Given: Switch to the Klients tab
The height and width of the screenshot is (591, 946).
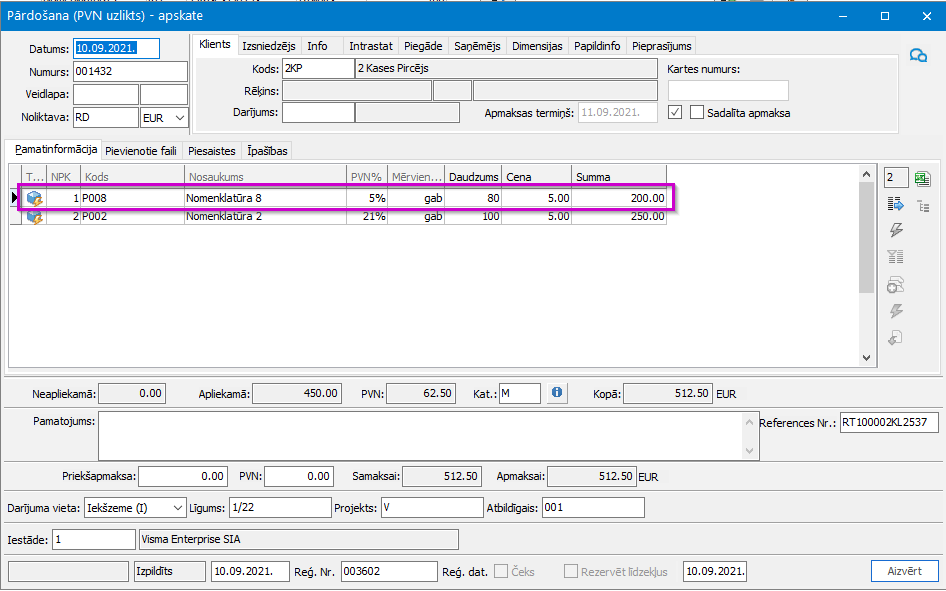Looking at the screenshot, I should [215, 45].
